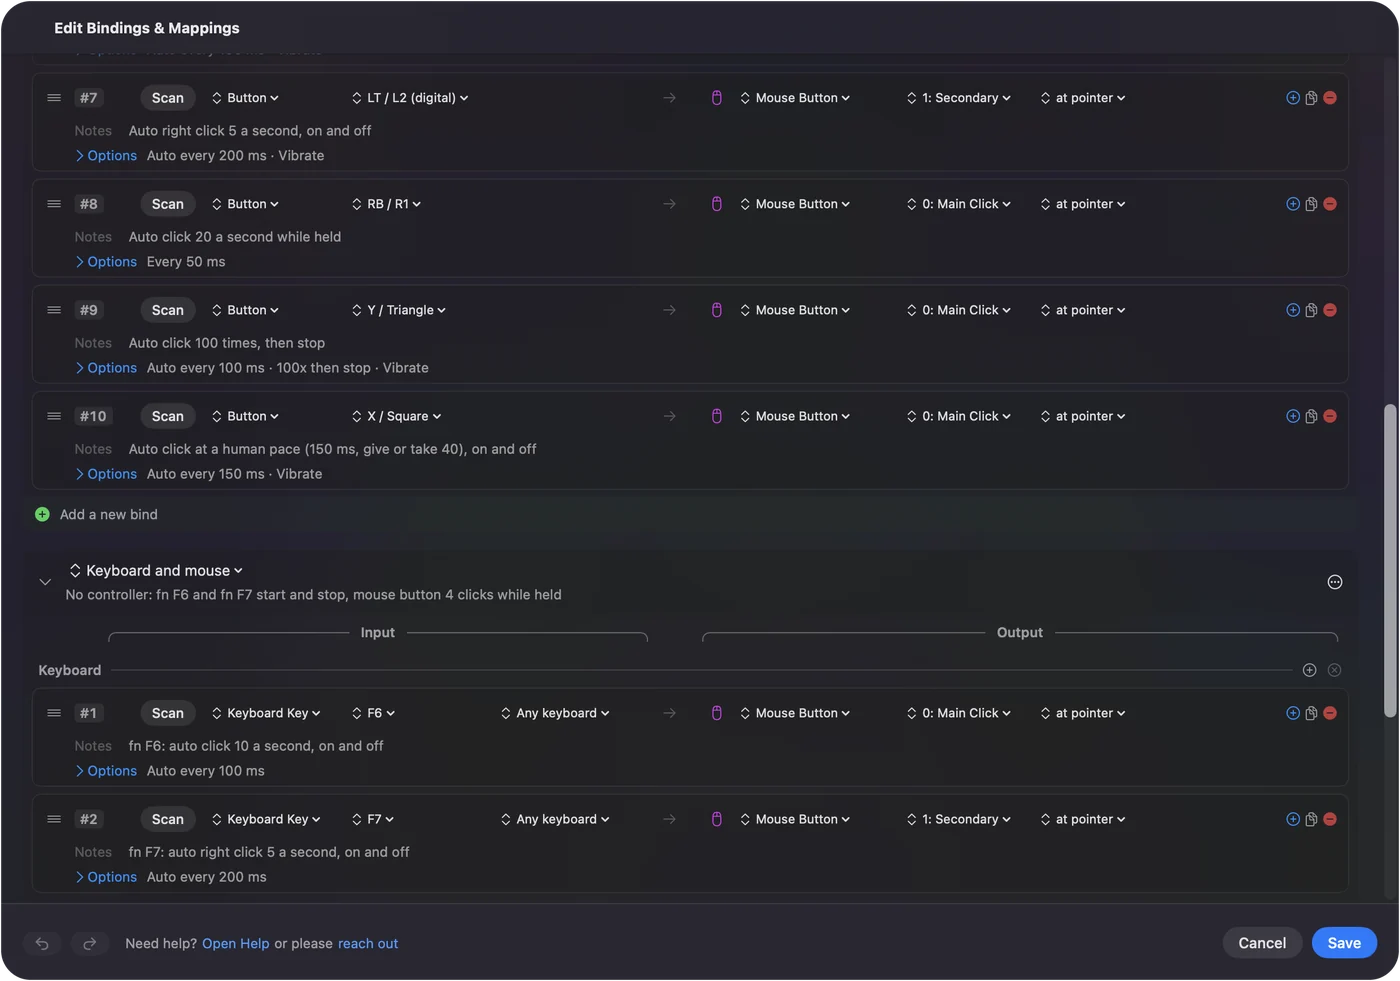Viewport: 1400px width, 981px height.
Task: Click the green plus add bind icon
Action: coord(42,514)
